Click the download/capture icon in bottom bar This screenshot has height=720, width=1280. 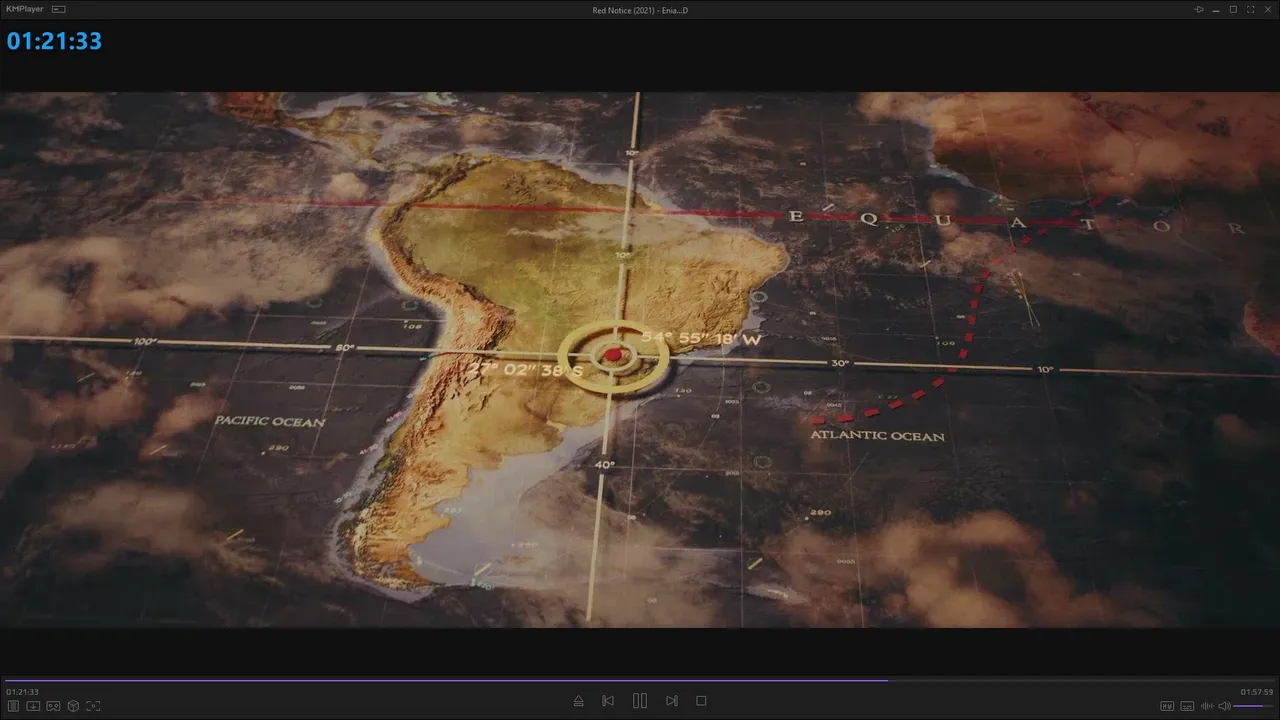point(33,706)
